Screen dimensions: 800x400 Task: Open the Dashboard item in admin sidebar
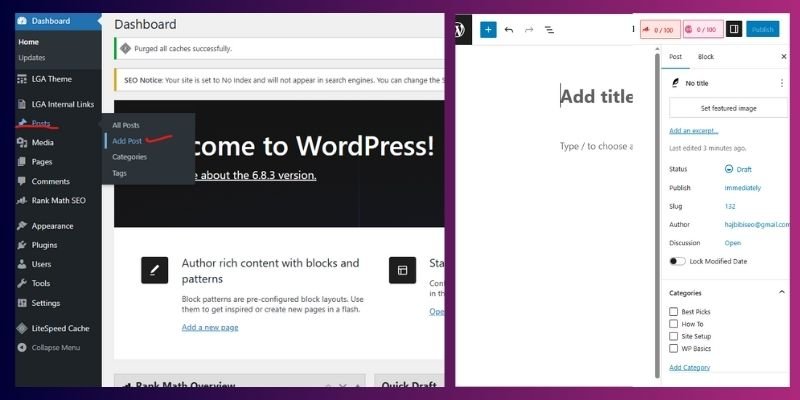58,21
